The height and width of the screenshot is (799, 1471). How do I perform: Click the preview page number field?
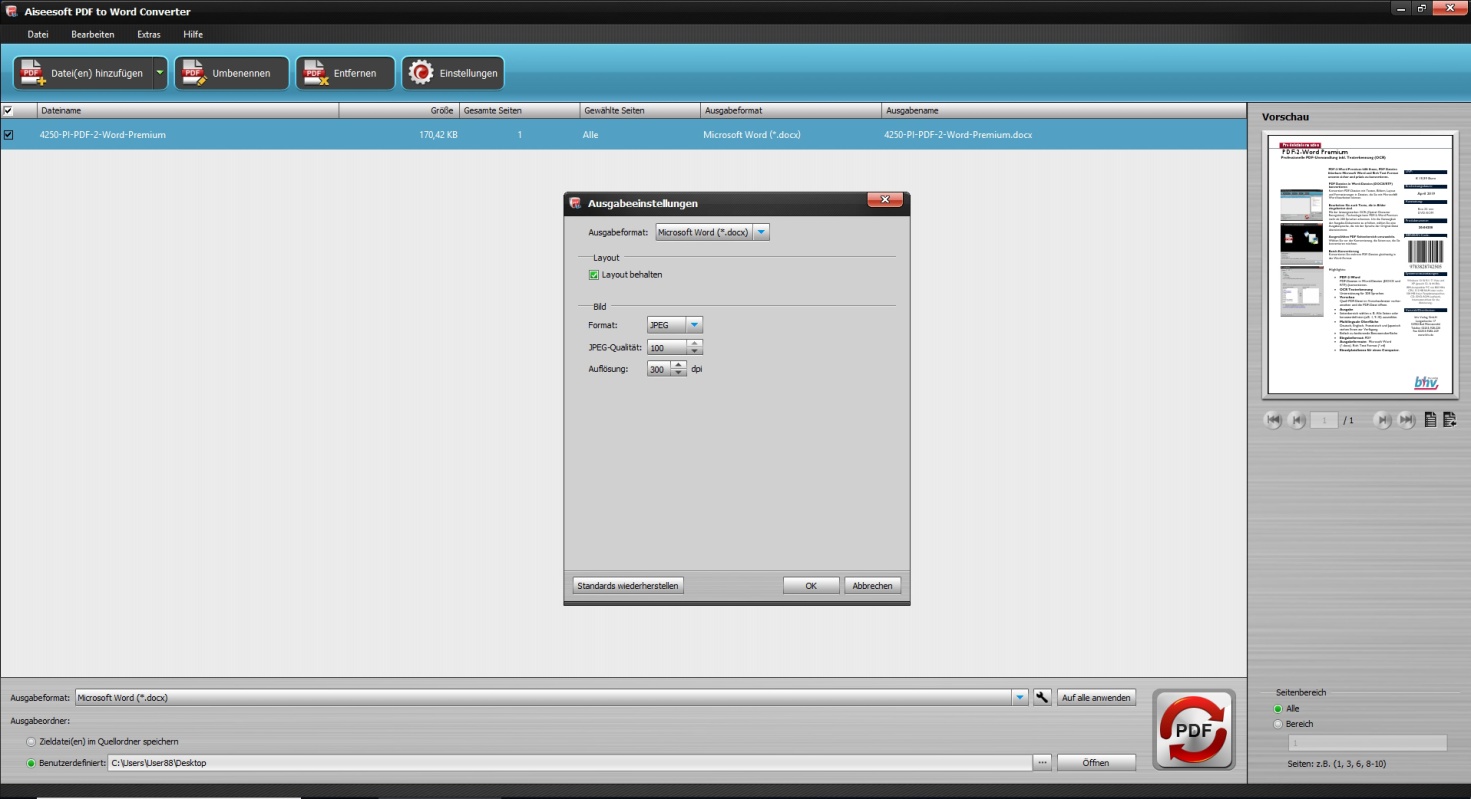tap(1324, 420)
